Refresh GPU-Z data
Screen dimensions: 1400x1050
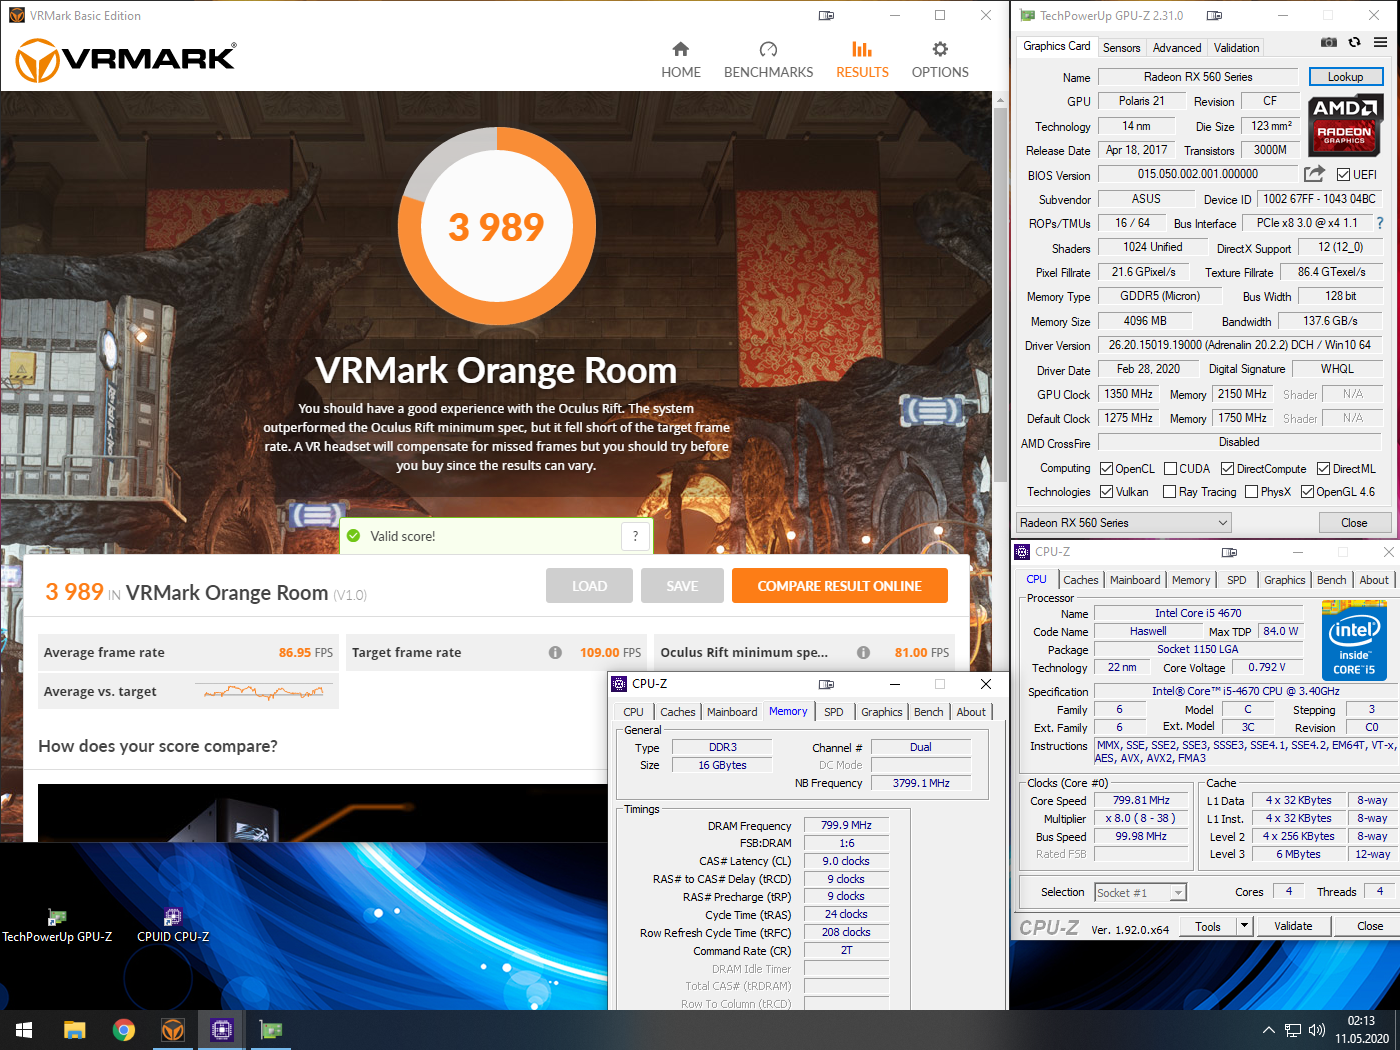(x=1354, y=43)
